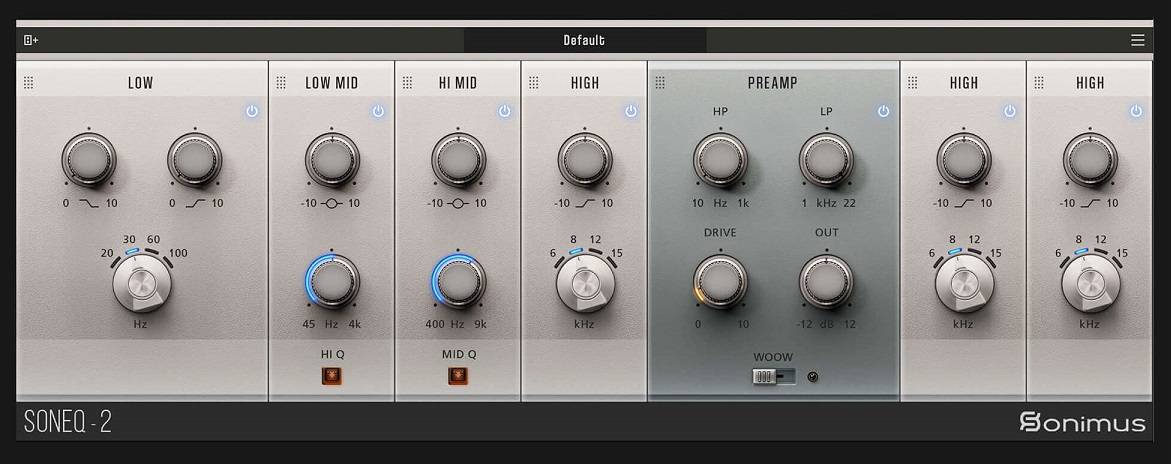
Task: Flip the WOOW switch
Action: 774,377
